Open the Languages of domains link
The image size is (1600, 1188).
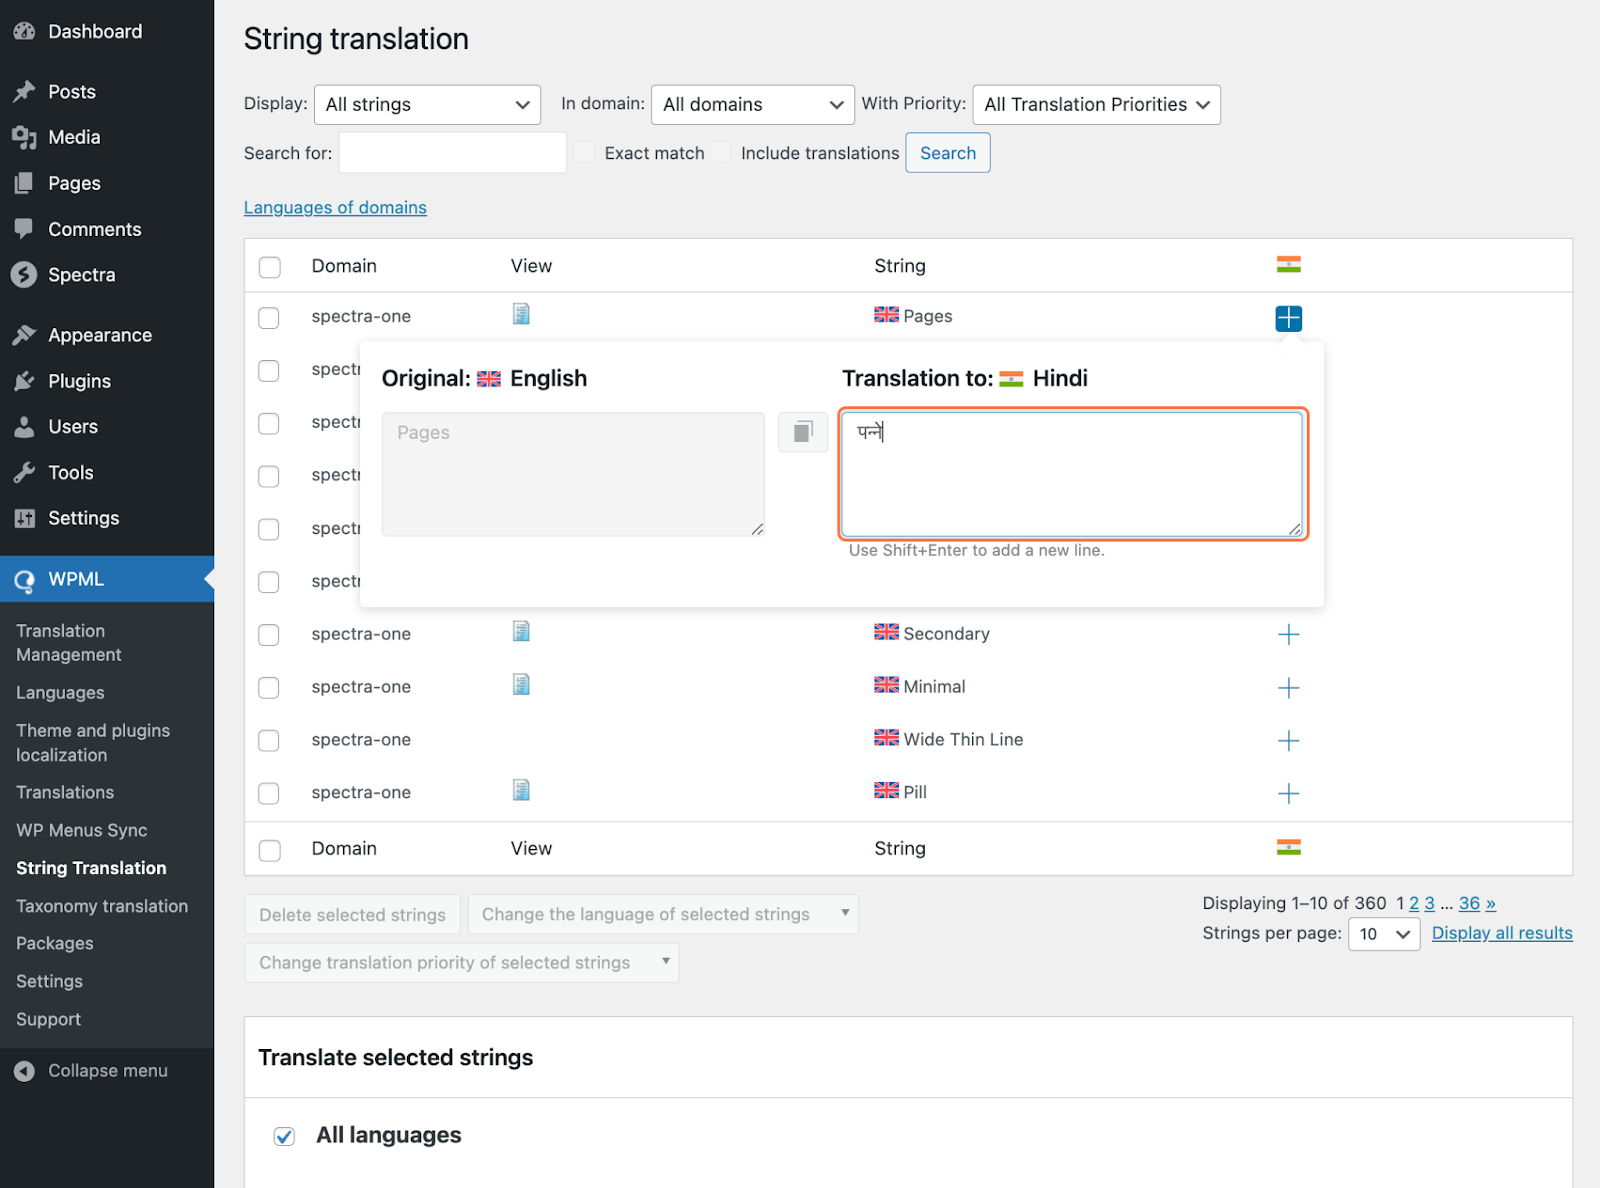pyautogui.click(x=335, y=207)
